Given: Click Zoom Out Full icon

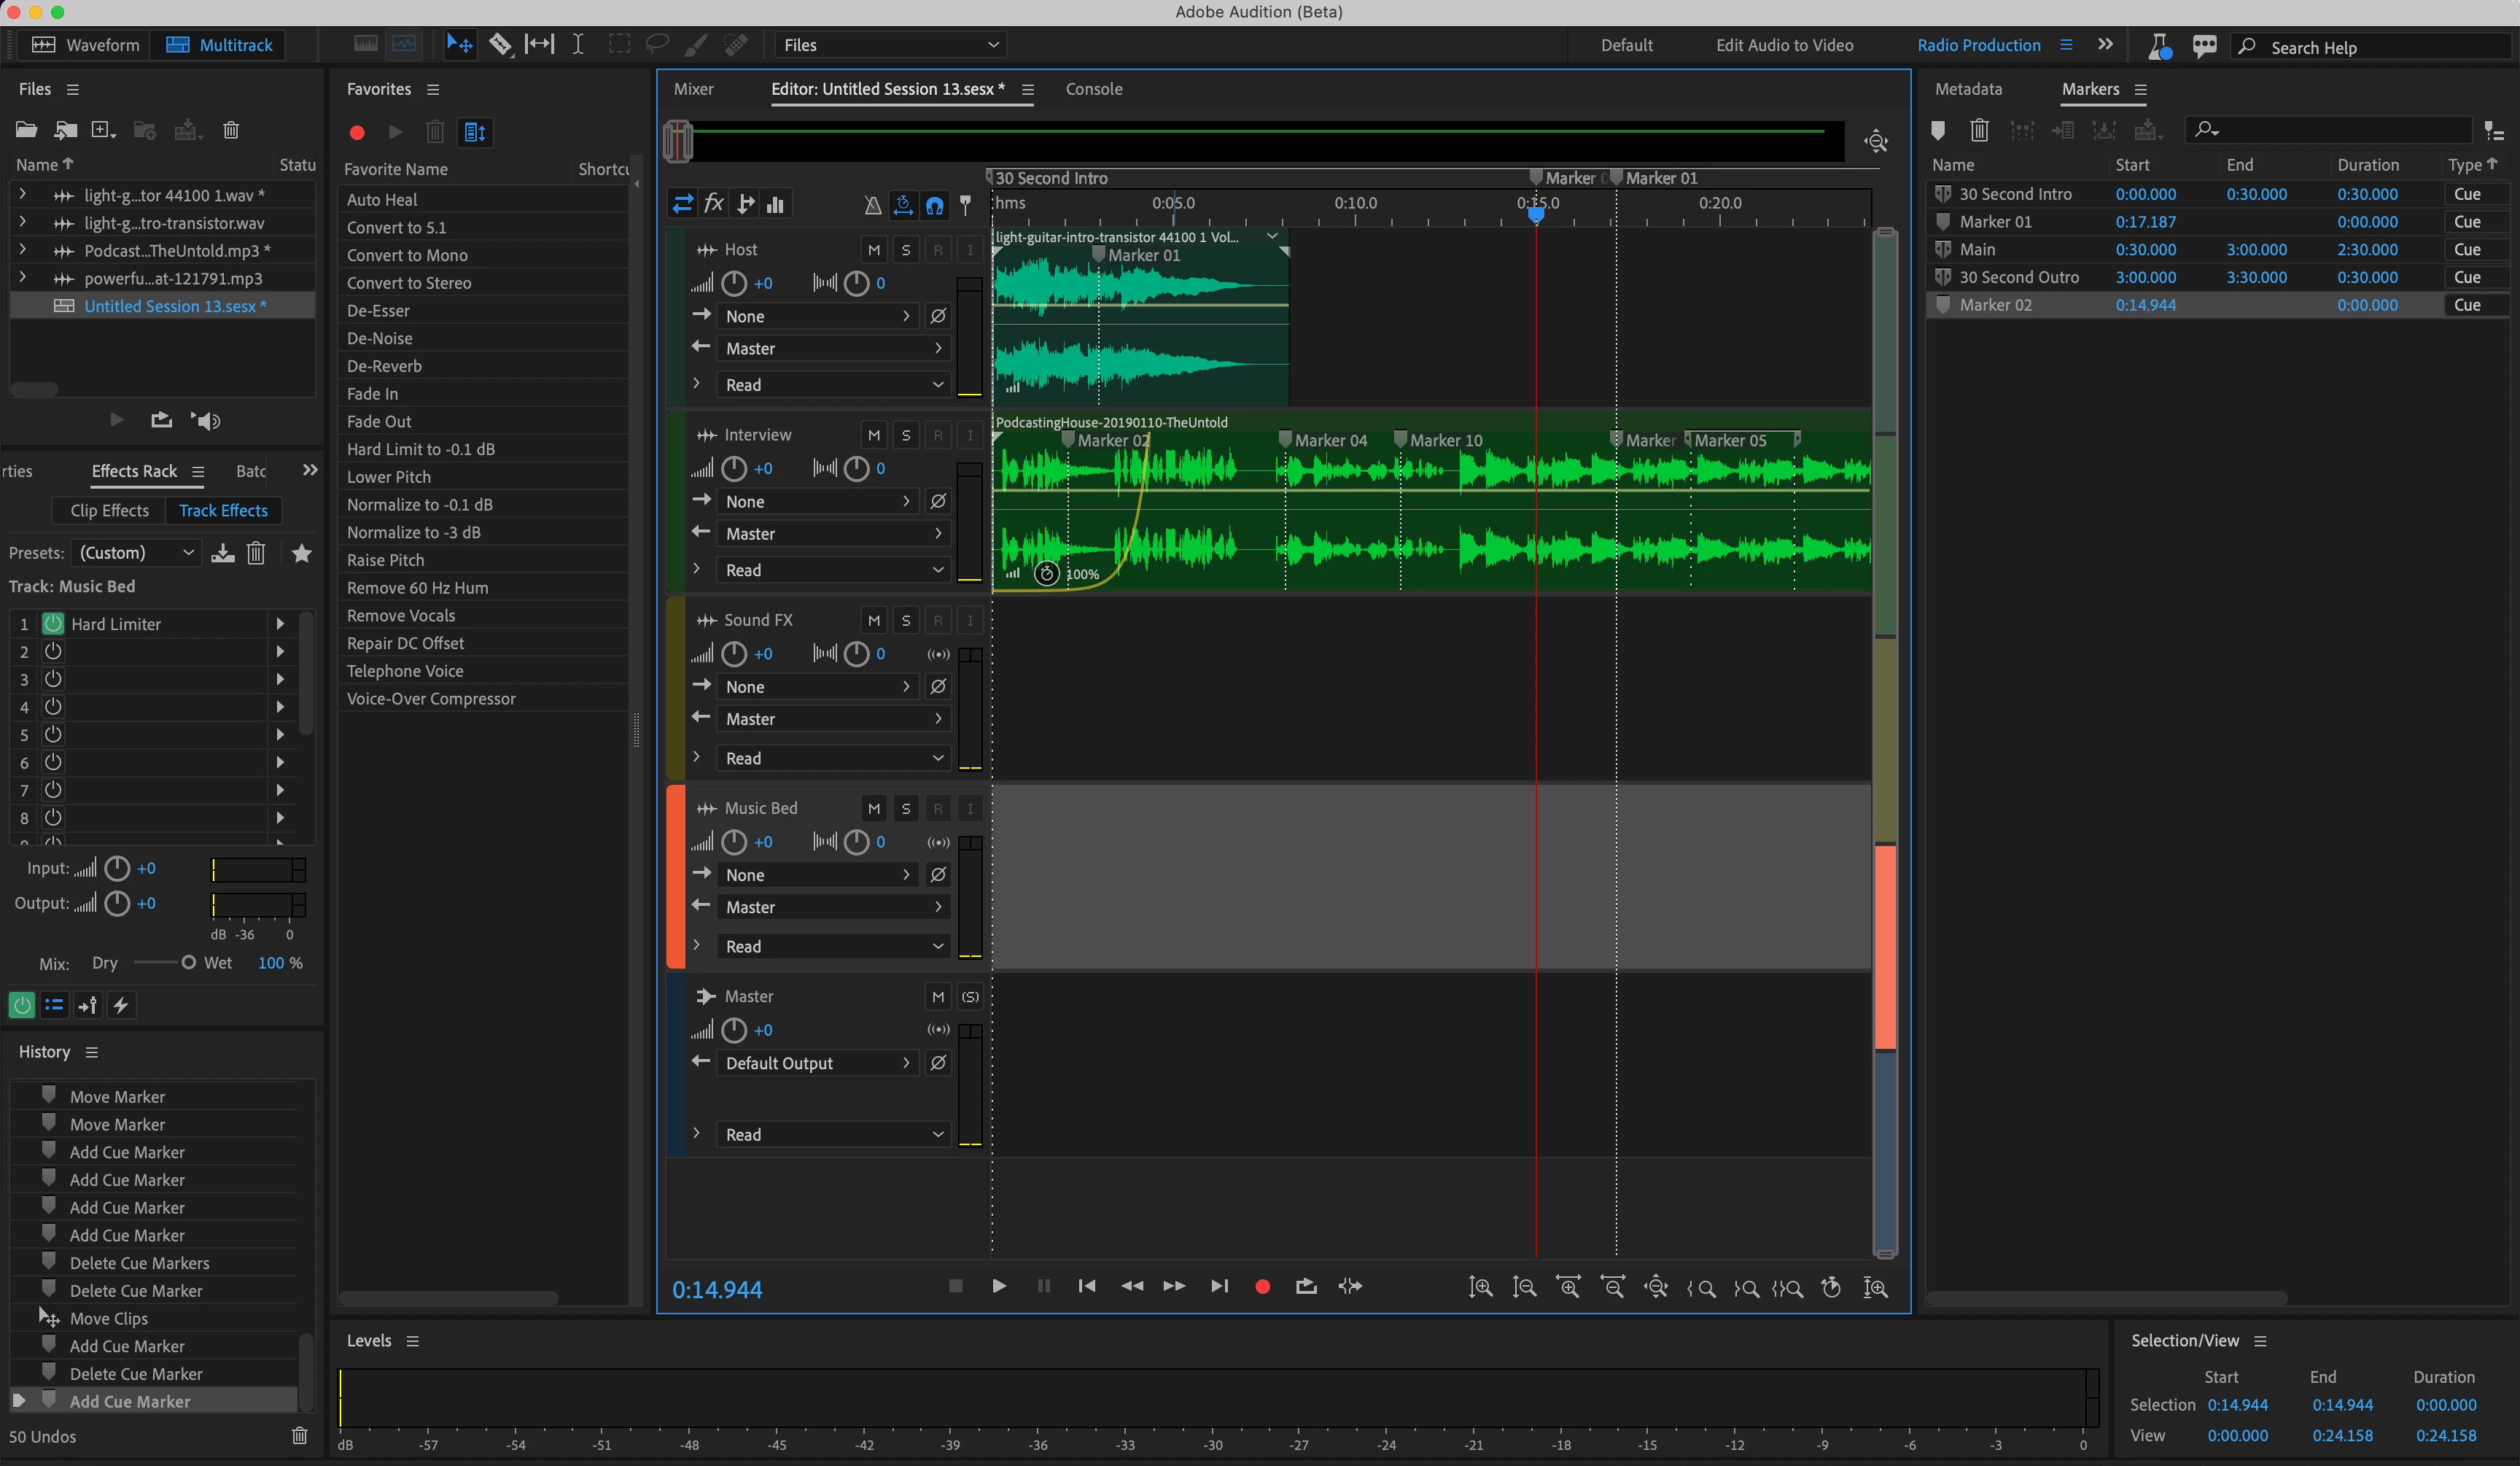Looking at the screenshot, I should pos(1655,1288).
